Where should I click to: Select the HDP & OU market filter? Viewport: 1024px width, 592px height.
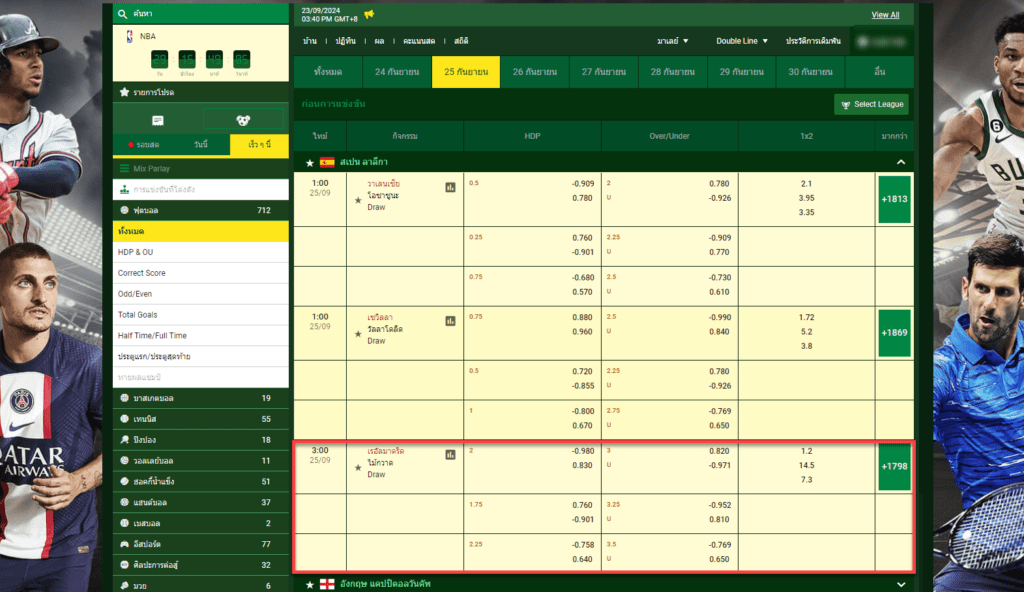pos(200,252)
